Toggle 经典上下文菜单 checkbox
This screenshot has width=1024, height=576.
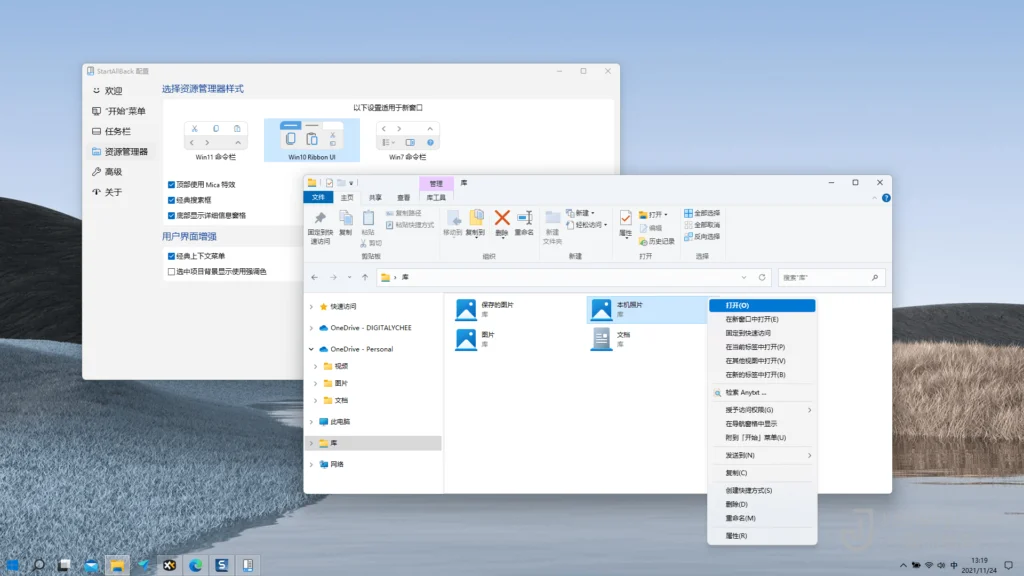(x=171, y=256)
